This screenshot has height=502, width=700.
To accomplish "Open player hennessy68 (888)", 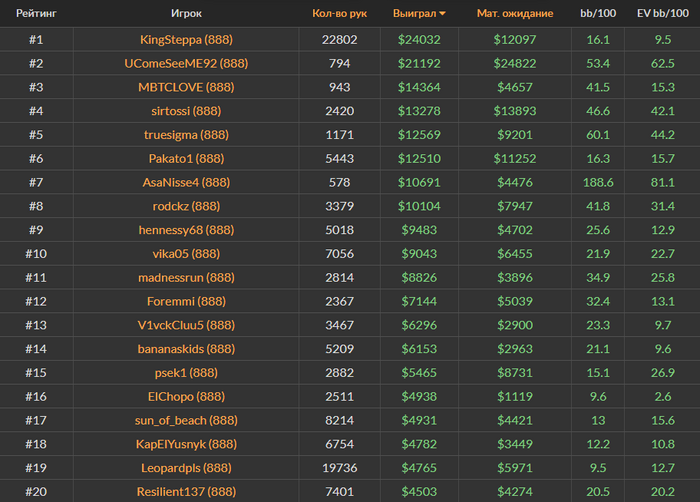I will [x=186, y=230].
